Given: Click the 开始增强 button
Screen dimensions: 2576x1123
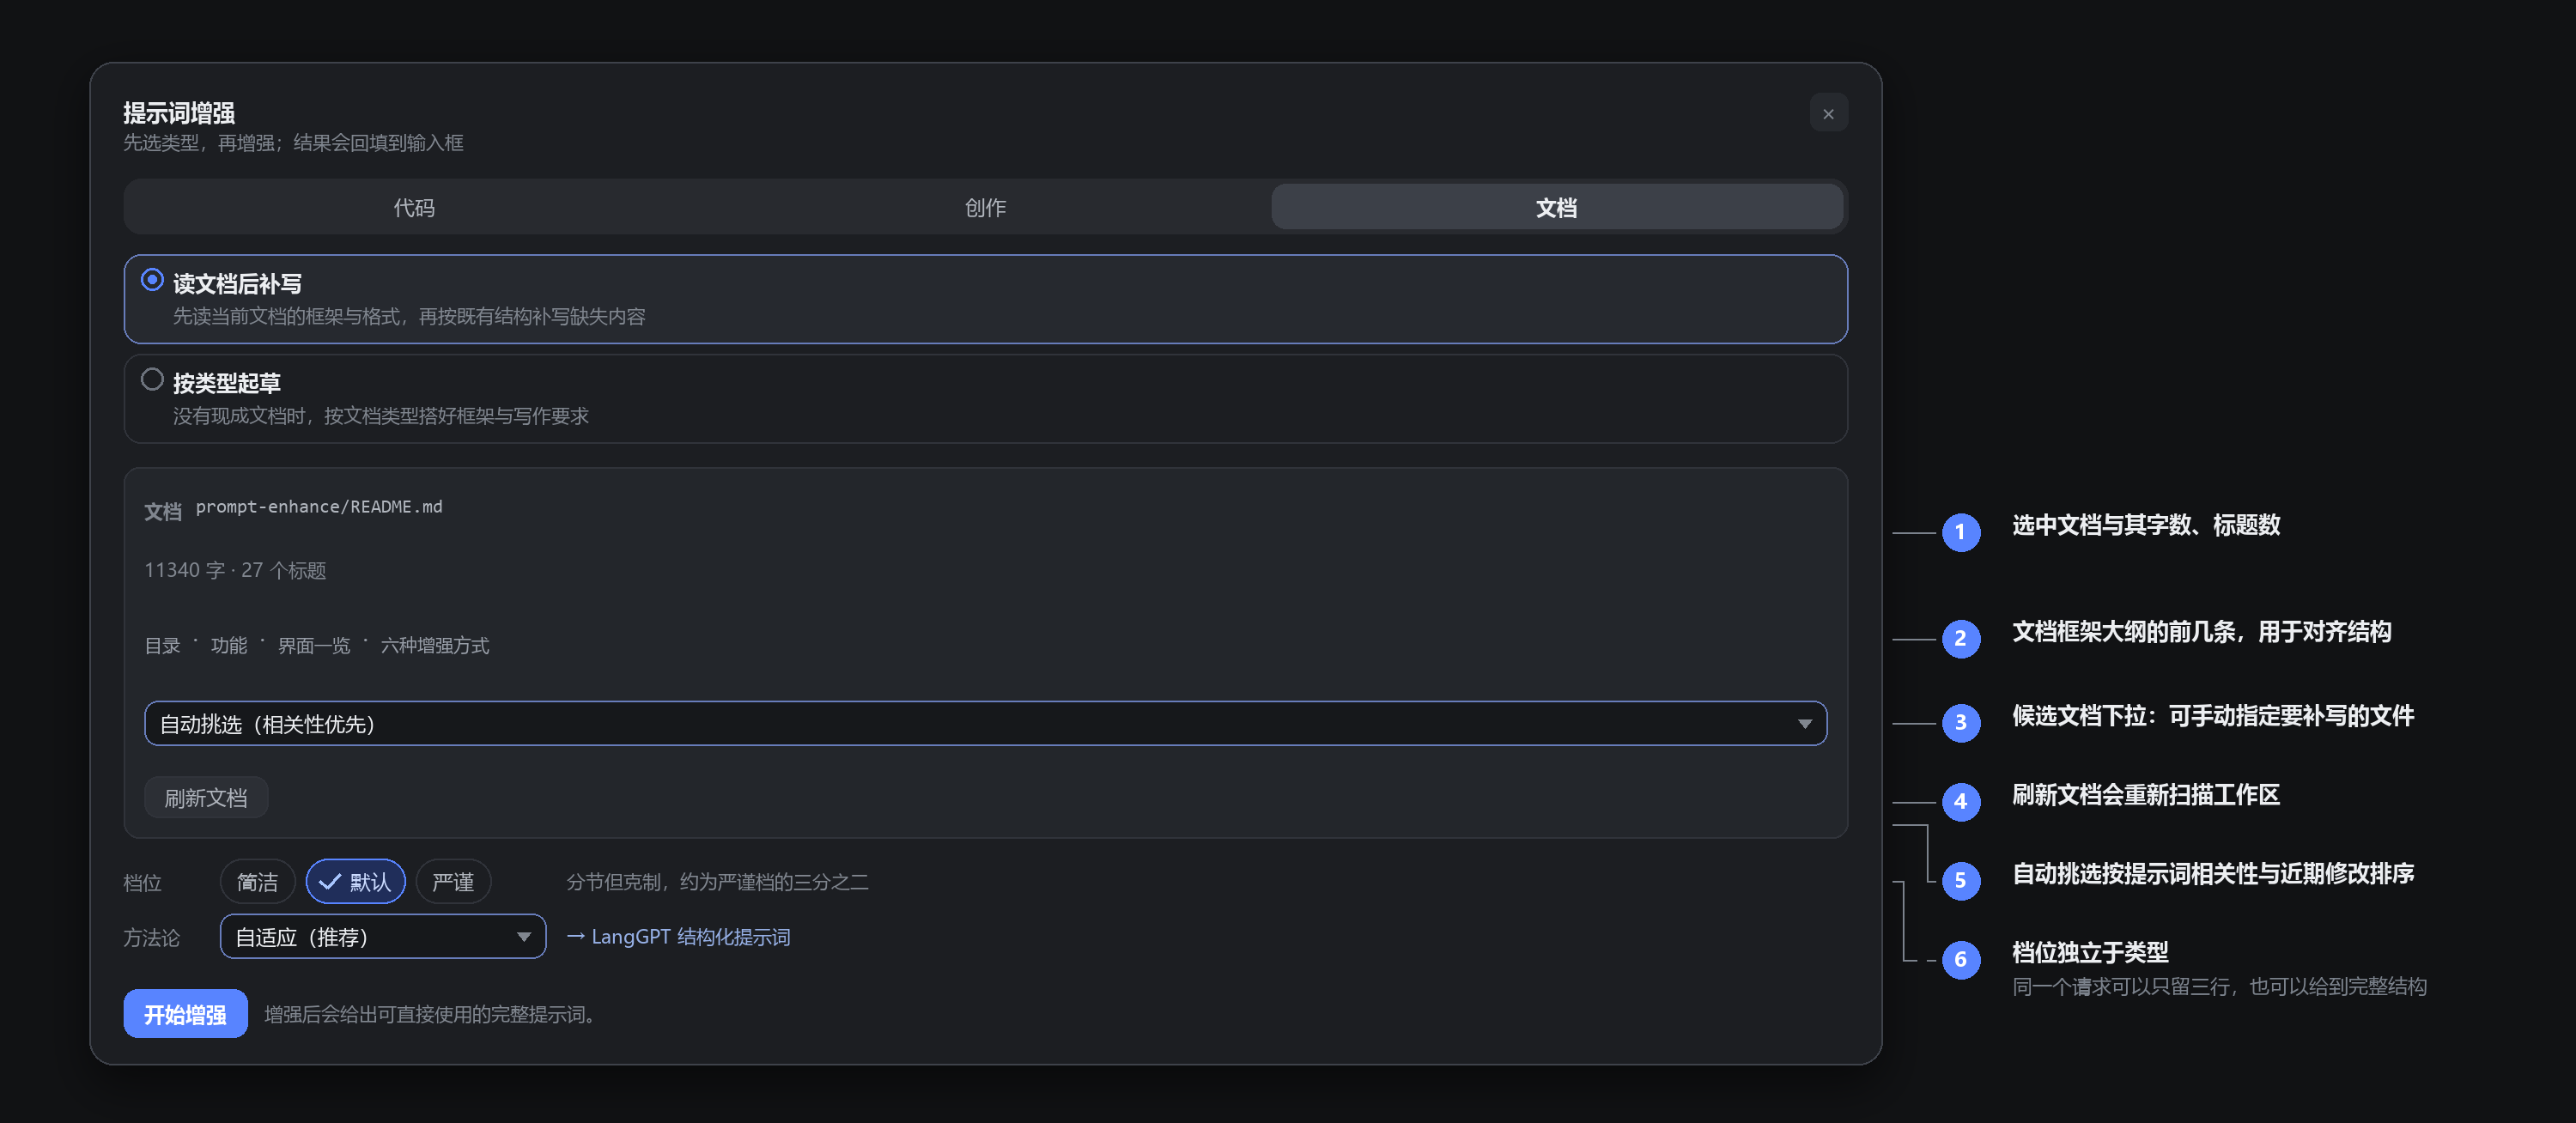Looking at the screenshot, I should 185,1013.
